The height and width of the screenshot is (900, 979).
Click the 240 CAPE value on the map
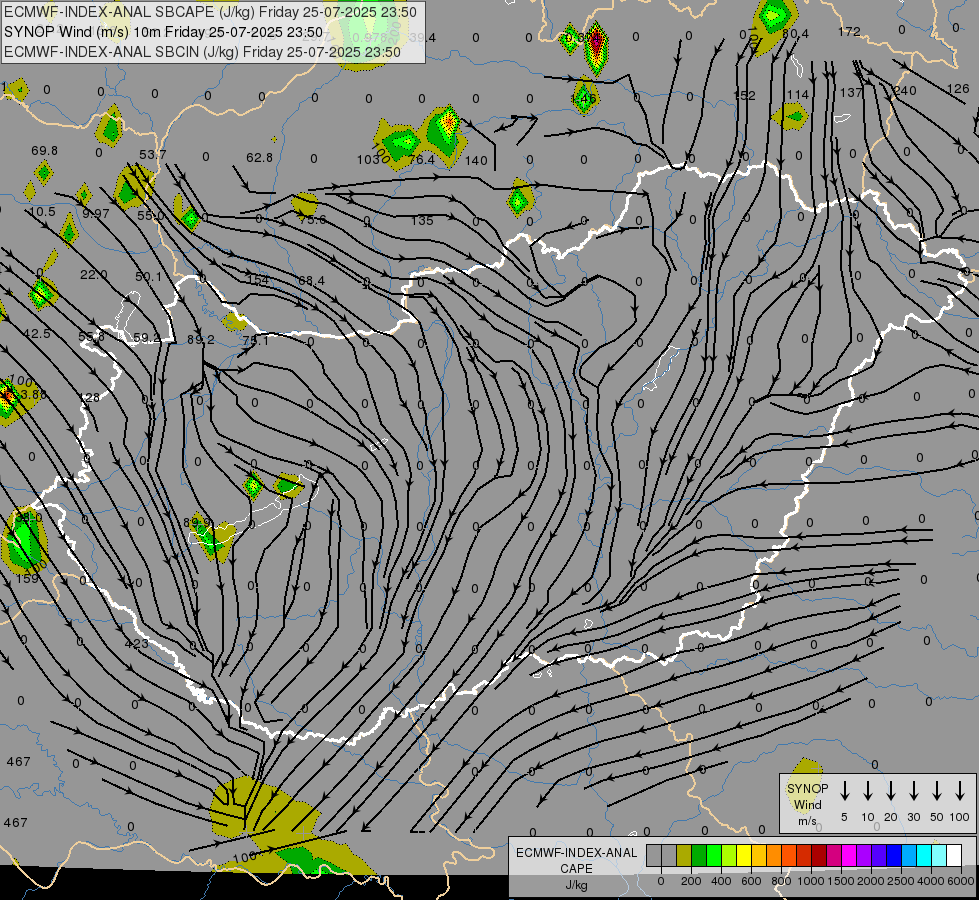tap(905, 91)
